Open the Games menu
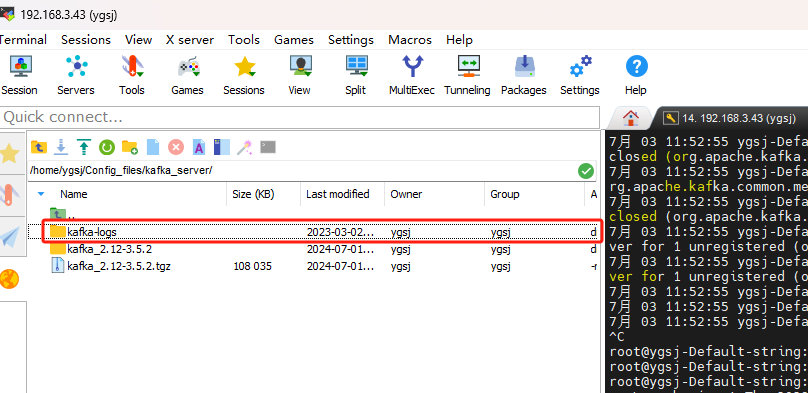The width and height of the screenshot is (808, 393). 294,40
